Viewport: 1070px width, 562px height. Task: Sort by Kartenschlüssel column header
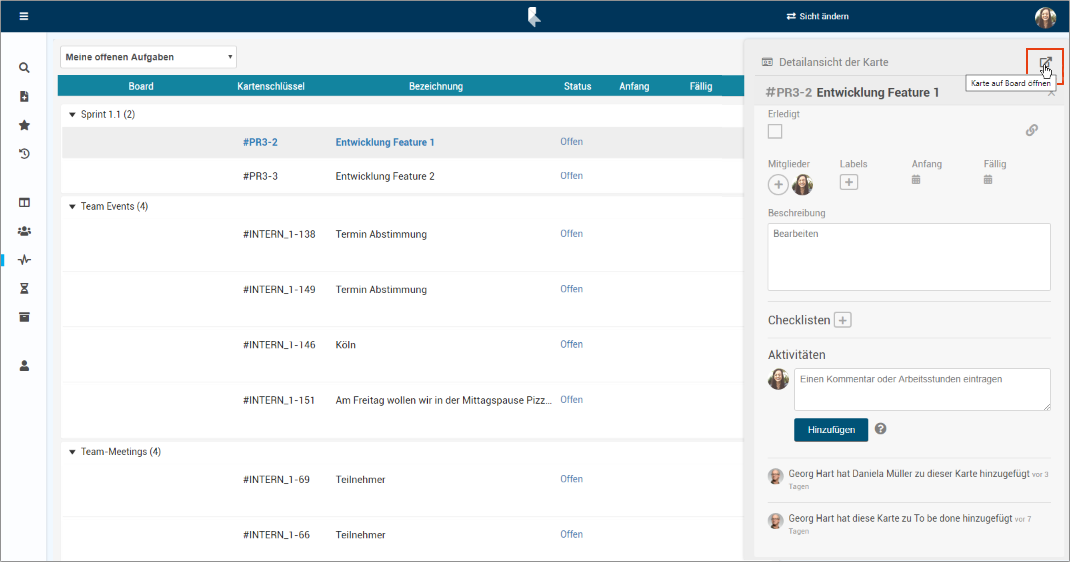[x=271, y=86]
